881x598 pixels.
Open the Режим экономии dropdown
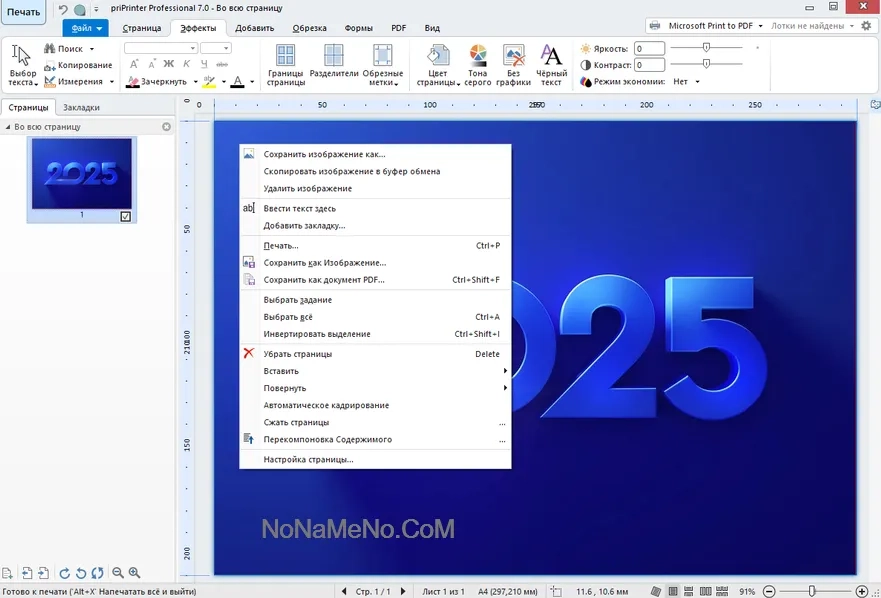pyautogui.click(x=687, y=82)
